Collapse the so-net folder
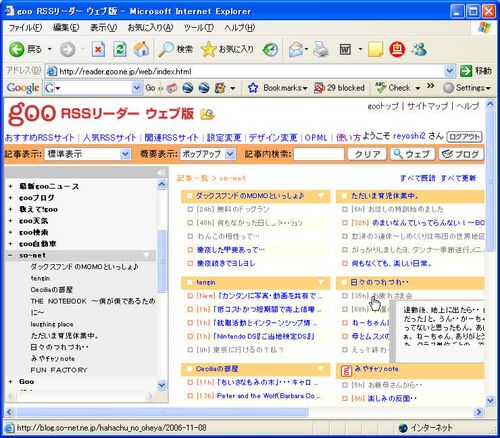Viewport: 500px width, 438px height. pos(10,255)
